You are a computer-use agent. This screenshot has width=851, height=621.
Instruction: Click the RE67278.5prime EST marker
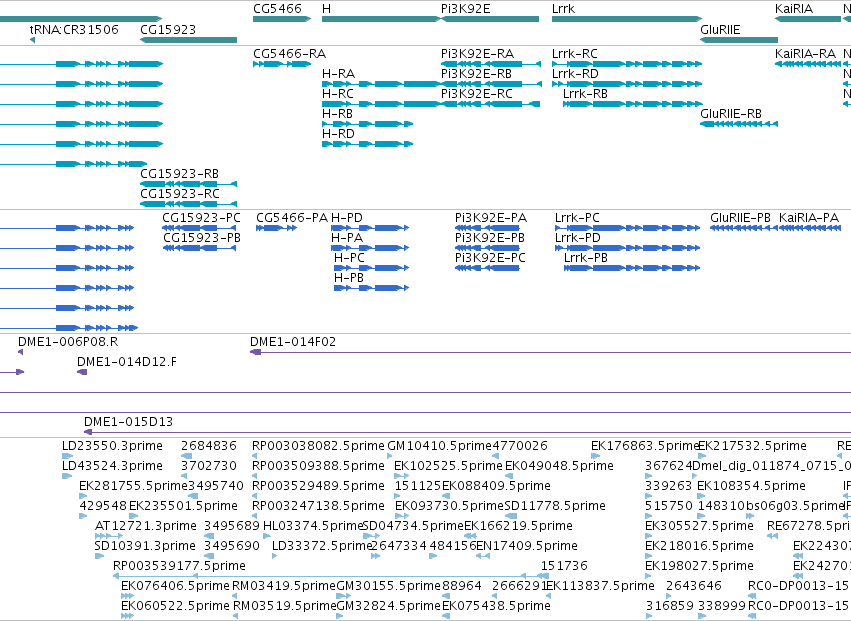[x=772, y=536]
